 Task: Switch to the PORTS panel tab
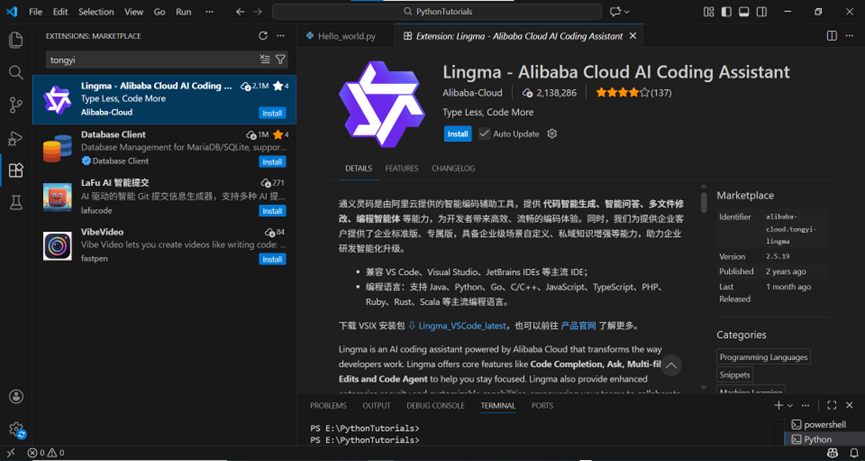pyautogui.click(x=542, y=405)
